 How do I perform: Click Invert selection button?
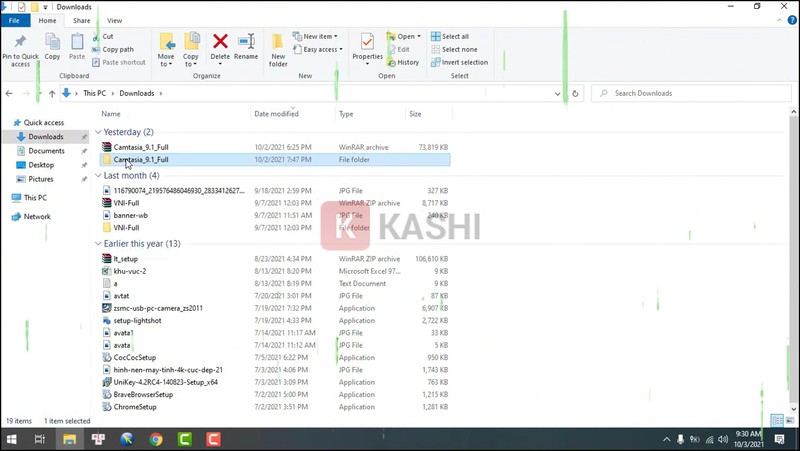point(460,62)
